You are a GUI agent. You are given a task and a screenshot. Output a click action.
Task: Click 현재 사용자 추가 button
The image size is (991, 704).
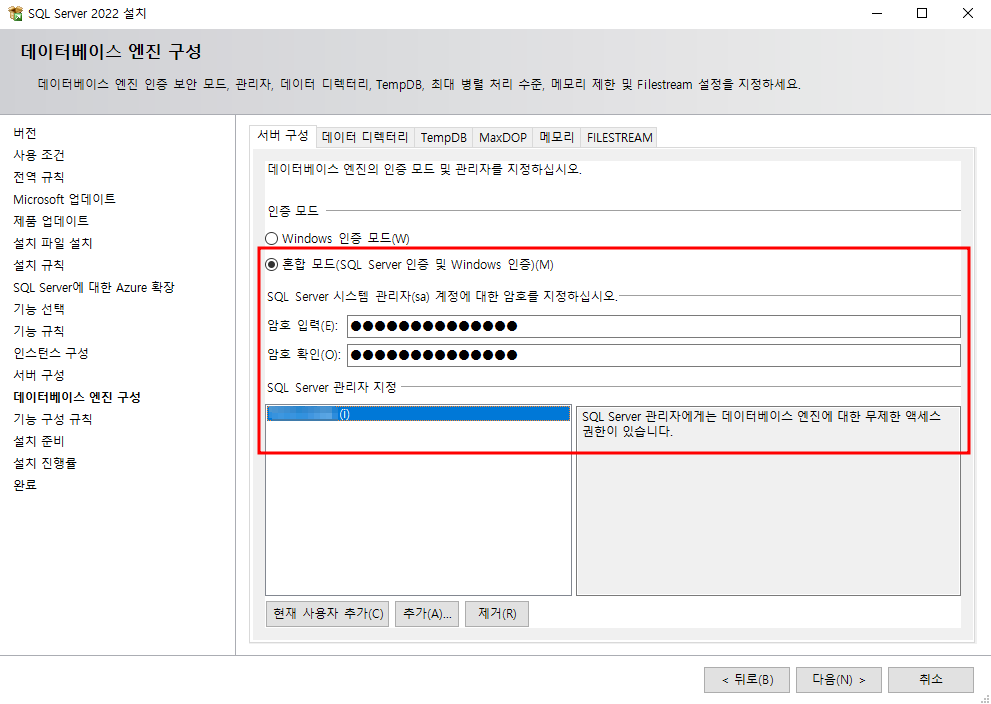click(x=327, y=614)
